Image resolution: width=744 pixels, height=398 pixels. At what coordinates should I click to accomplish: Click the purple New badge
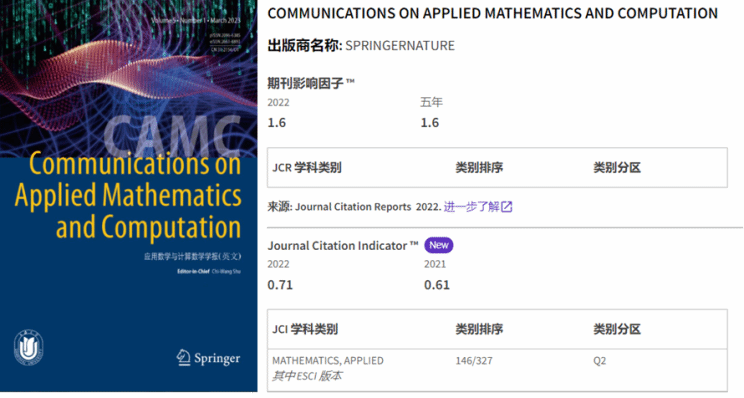point(438,245)
